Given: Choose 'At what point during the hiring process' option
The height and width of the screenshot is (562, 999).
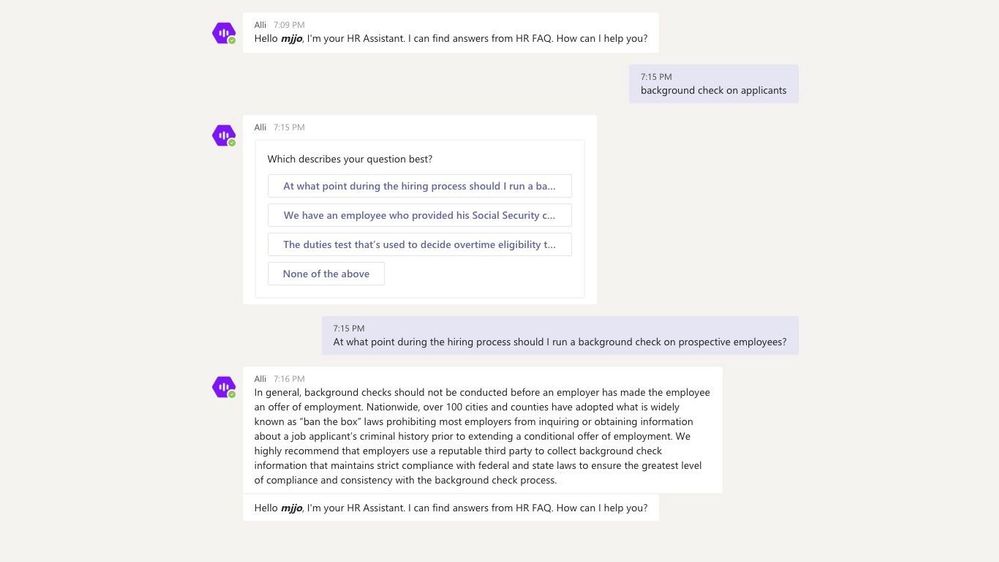Looking at the screenshot, I should (420, 186).
